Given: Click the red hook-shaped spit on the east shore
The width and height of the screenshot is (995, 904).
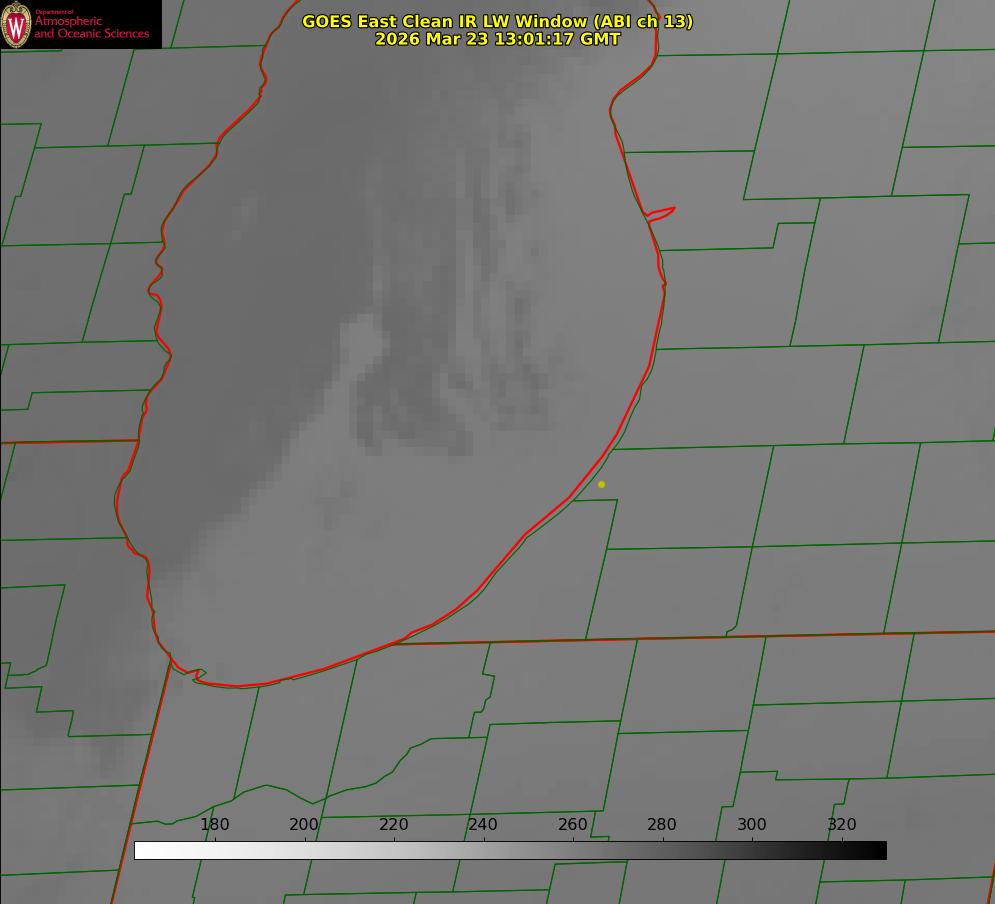Looking at the screenshot, I should pyautogui.click(x=662, y=212).
